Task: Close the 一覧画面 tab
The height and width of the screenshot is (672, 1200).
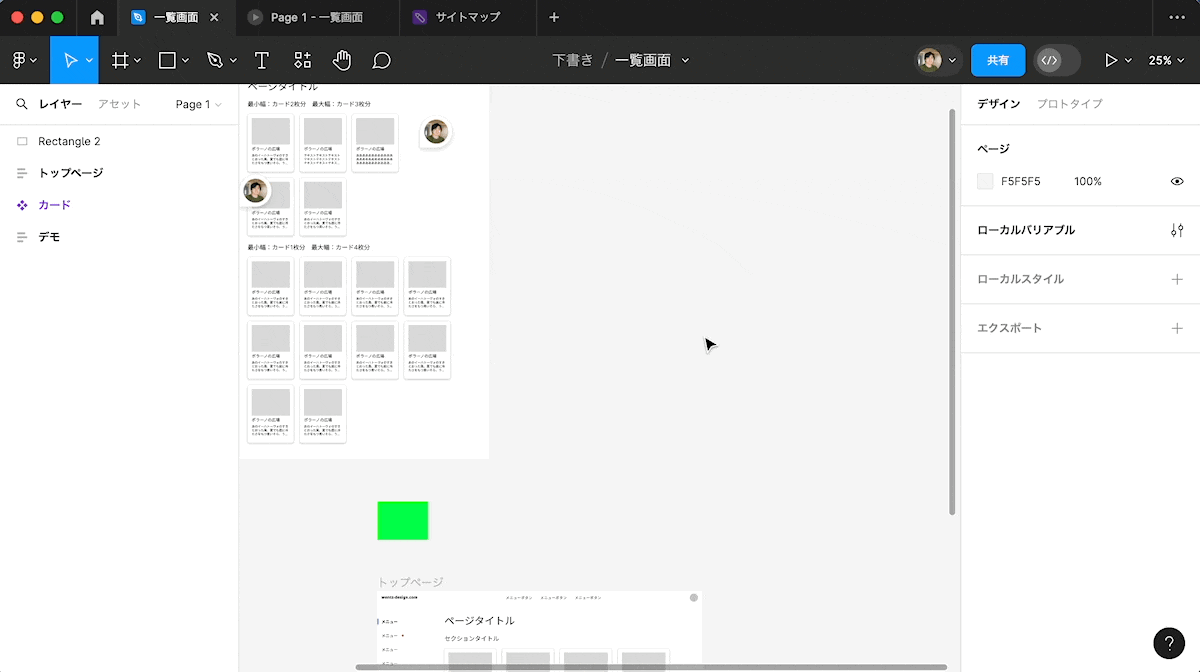Action: (x=214, y=17)
